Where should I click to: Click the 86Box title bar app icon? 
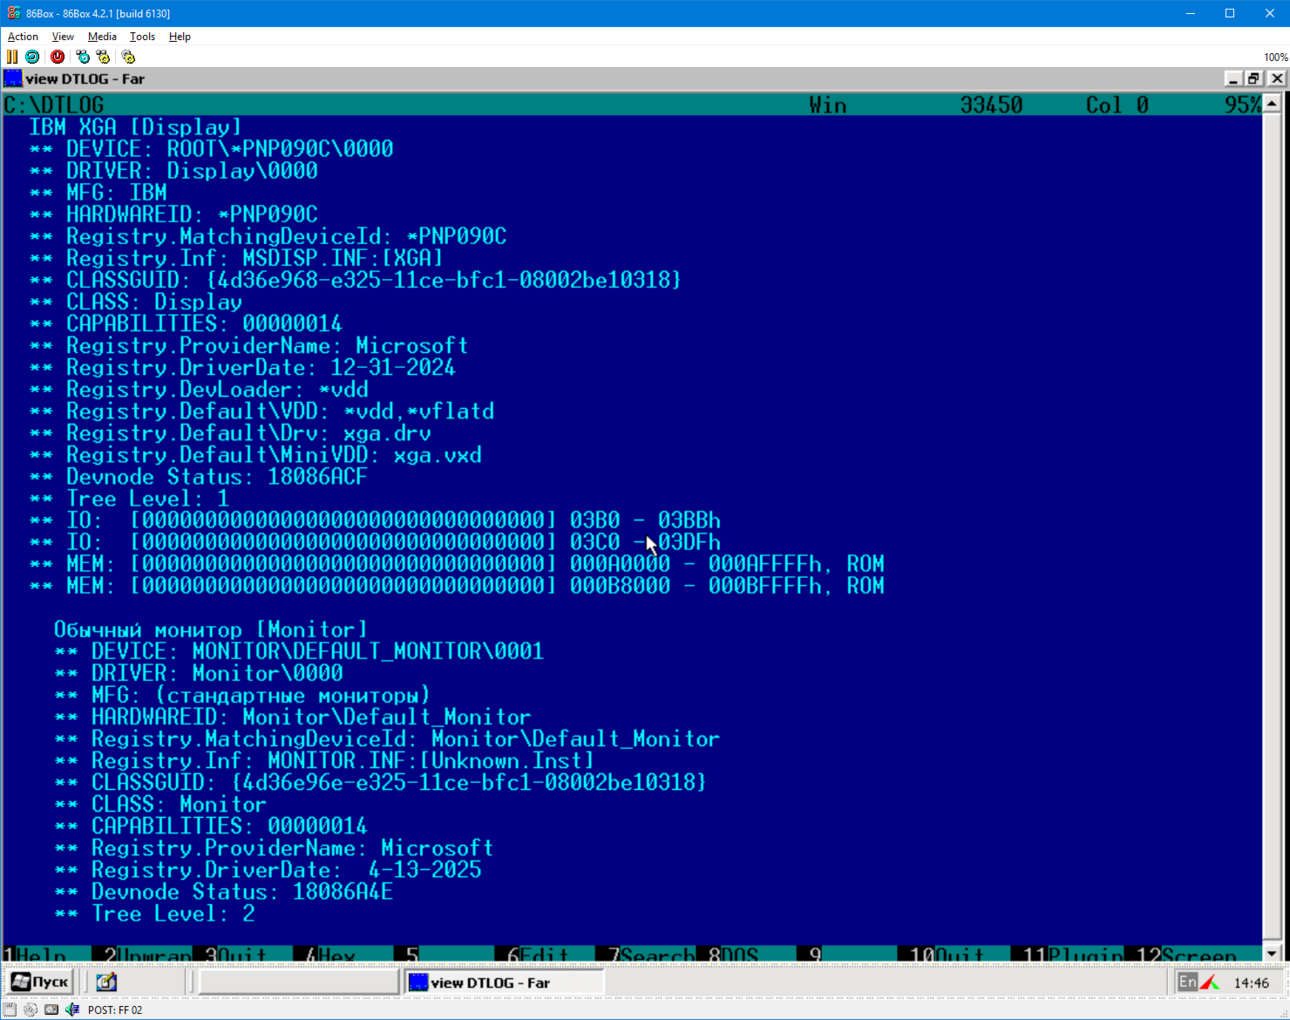[13, 13]
